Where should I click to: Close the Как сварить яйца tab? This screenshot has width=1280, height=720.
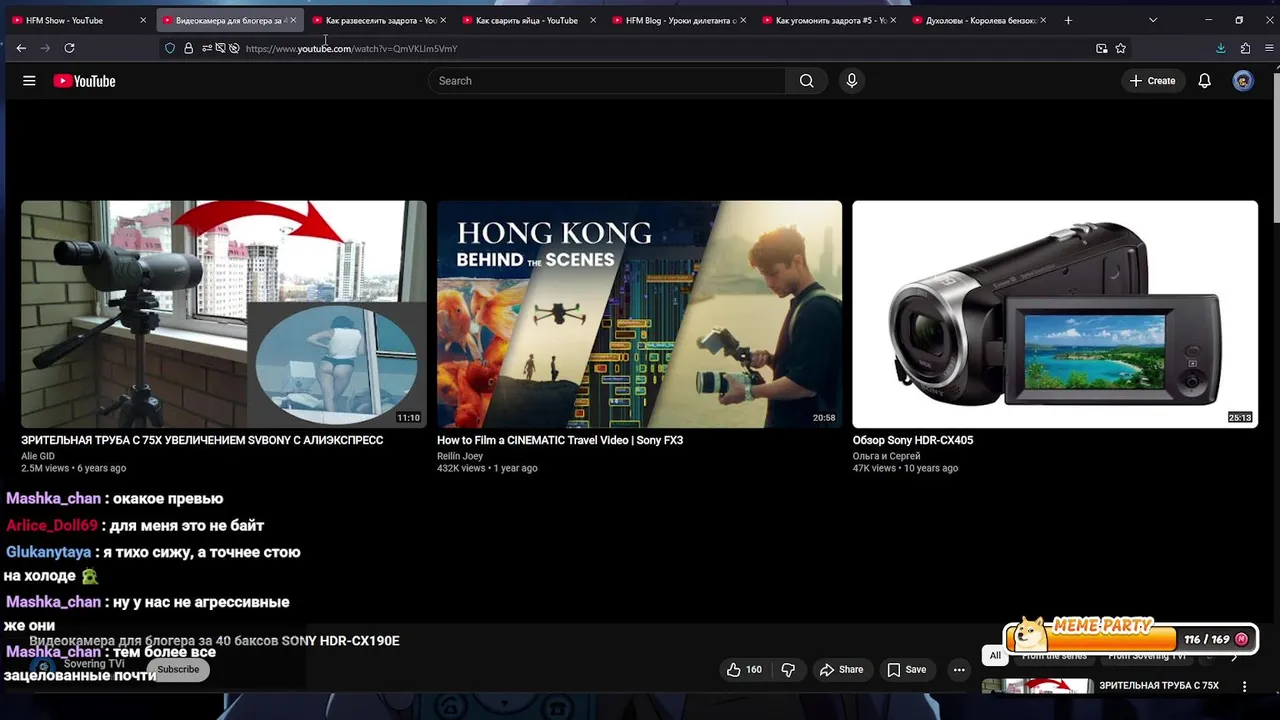pyautogui.click(x=593, y=20)
